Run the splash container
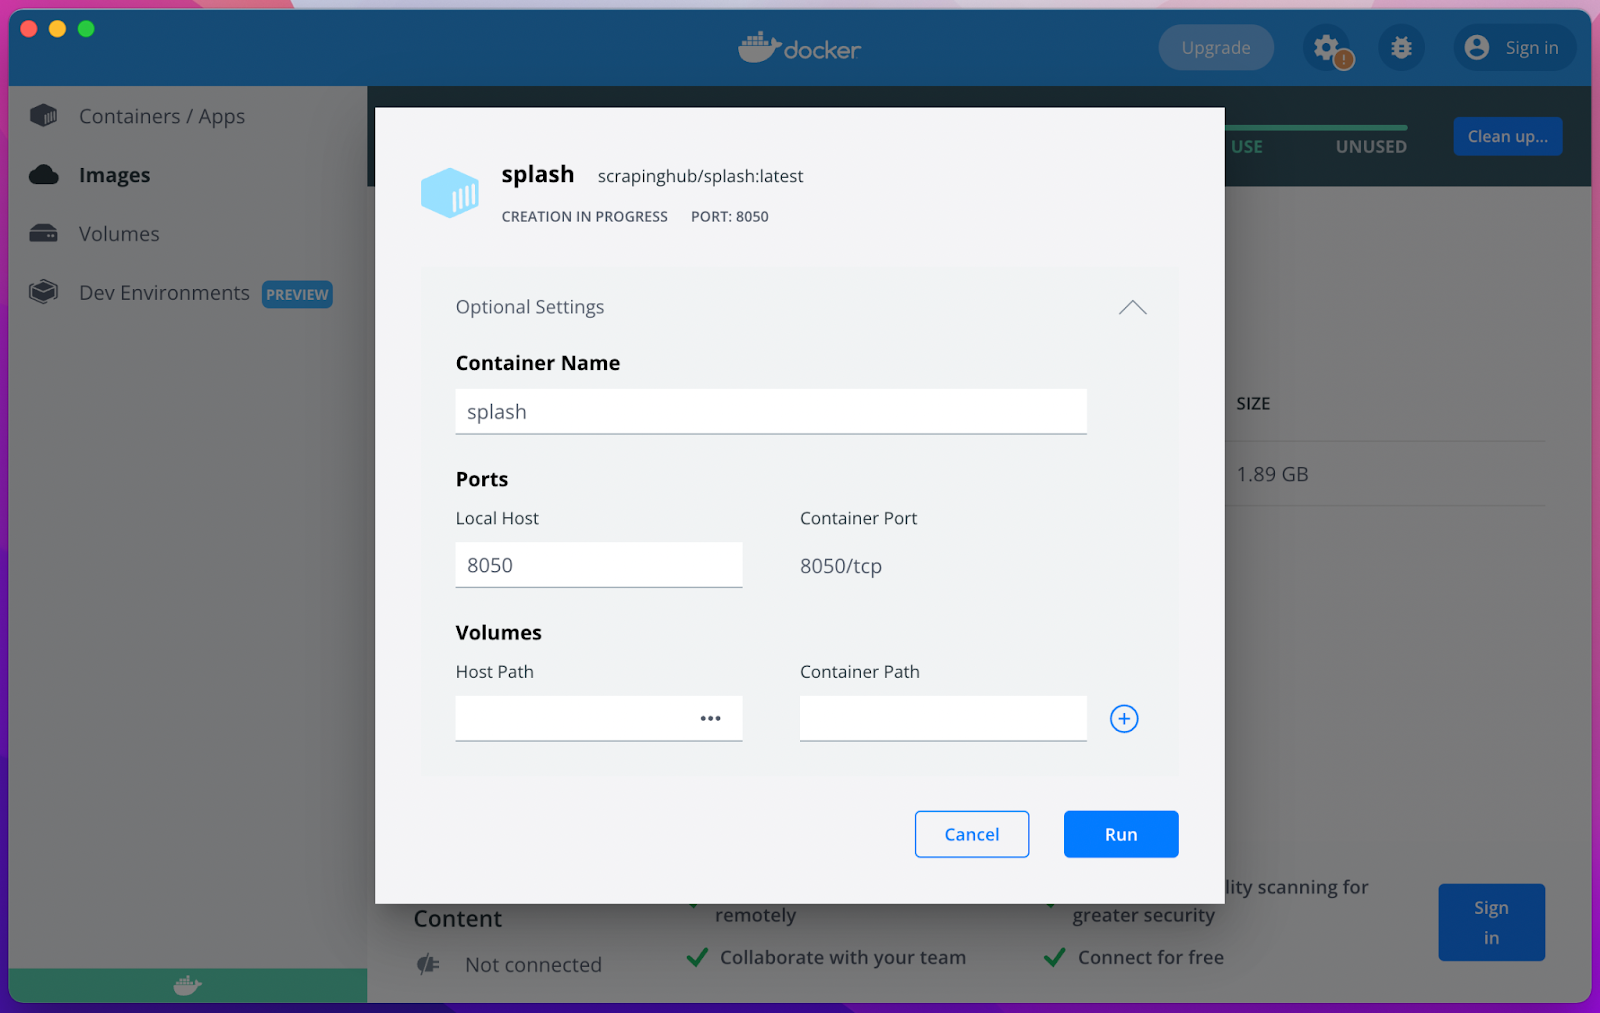Image resolution: width=1600 pixels, height=1013 pixels. tap(1121, 834)
